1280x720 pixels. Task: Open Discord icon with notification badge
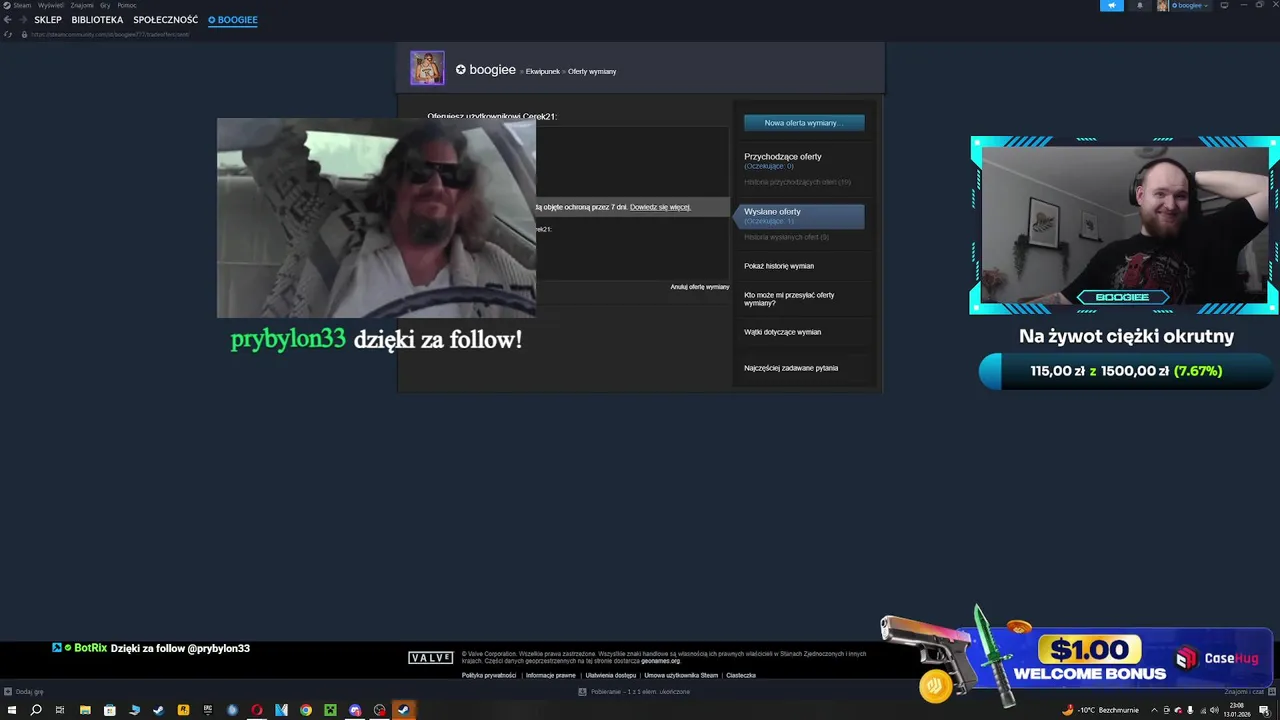click(355, 710)
